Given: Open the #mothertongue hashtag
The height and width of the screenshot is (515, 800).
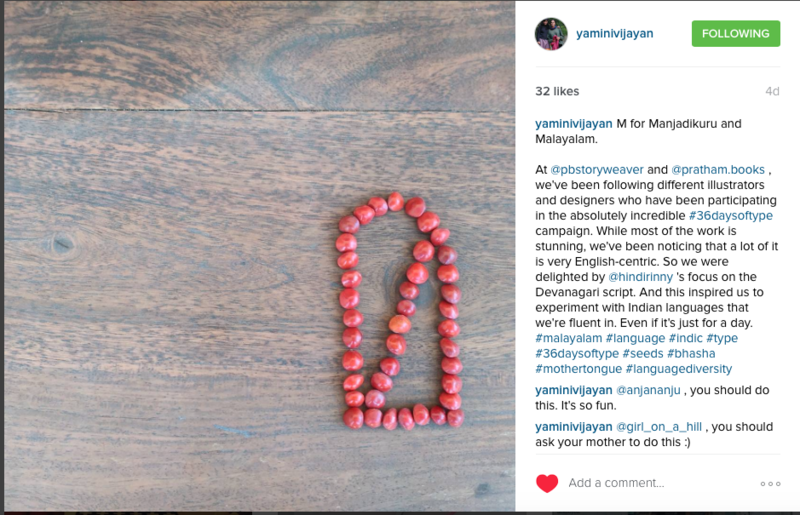Looking at the screenshot, I should pyautogui.click(x=579, y=369).
